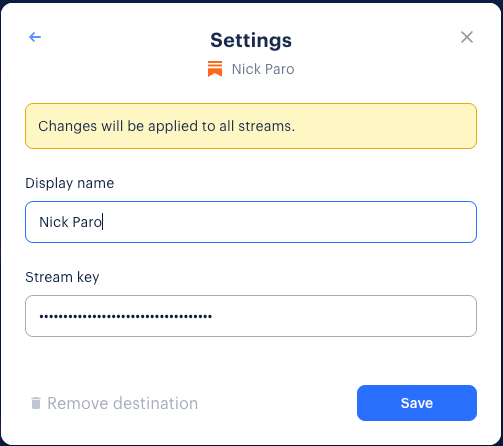Click the word Save on the blue button
Screen dimensions: 503x446
[417, 403]
